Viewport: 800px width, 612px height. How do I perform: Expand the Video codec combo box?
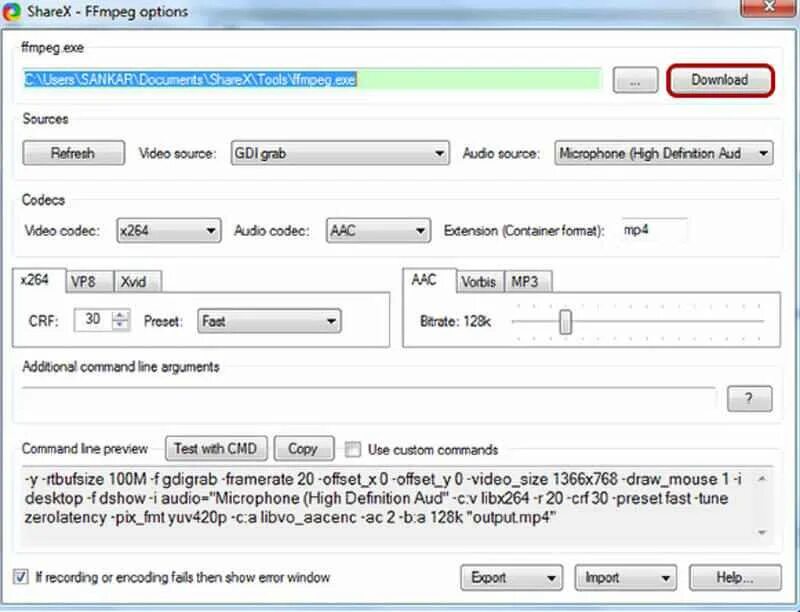(x=169, y=231)
